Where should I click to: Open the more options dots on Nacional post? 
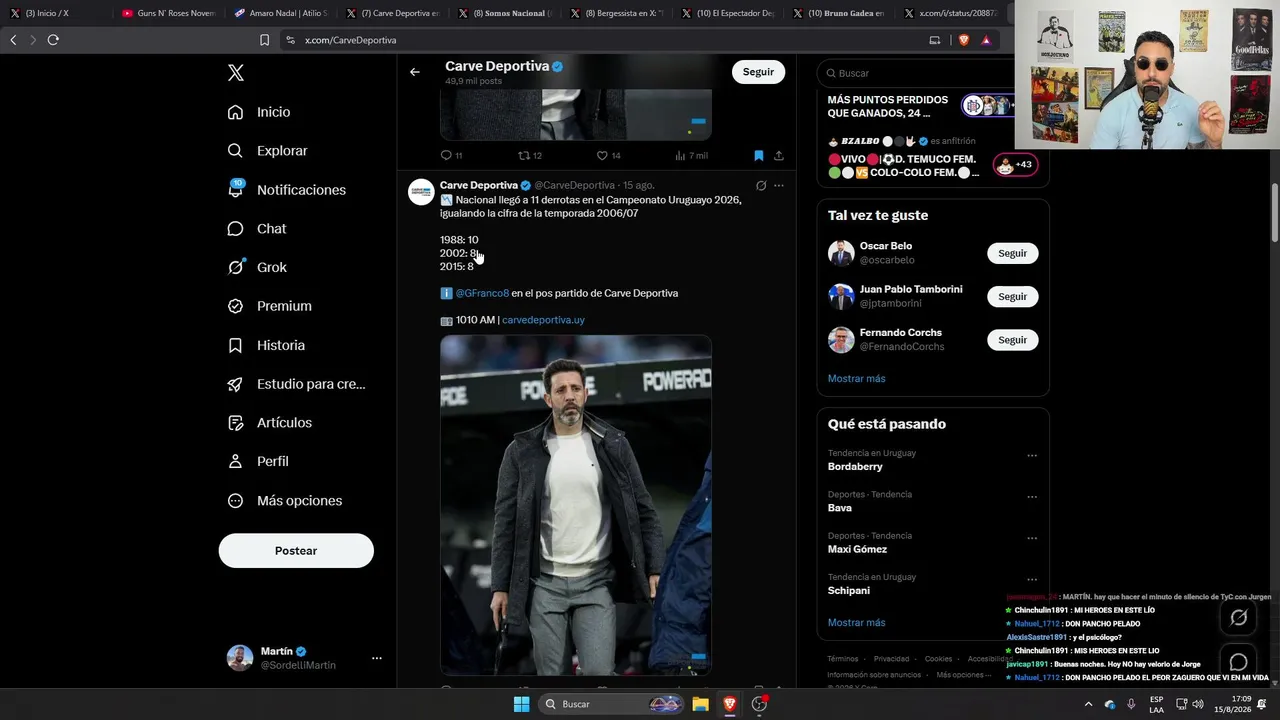(779, 186)
